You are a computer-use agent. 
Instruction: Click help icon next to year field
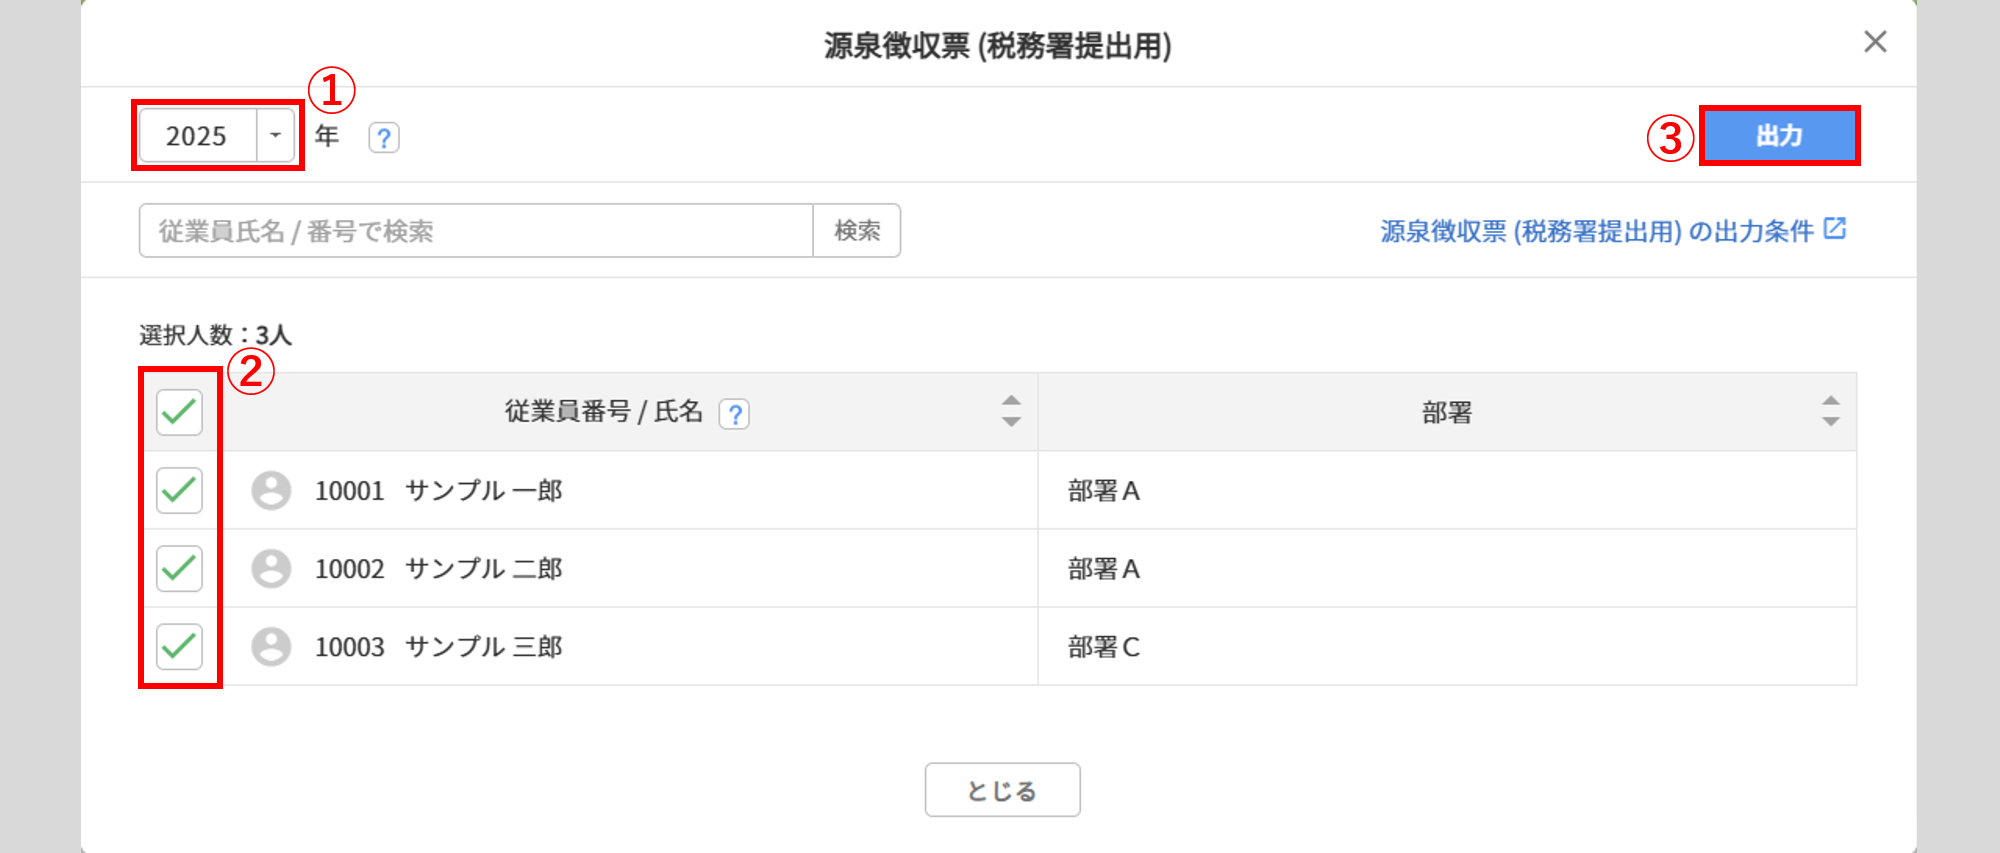tap(384, 137)
